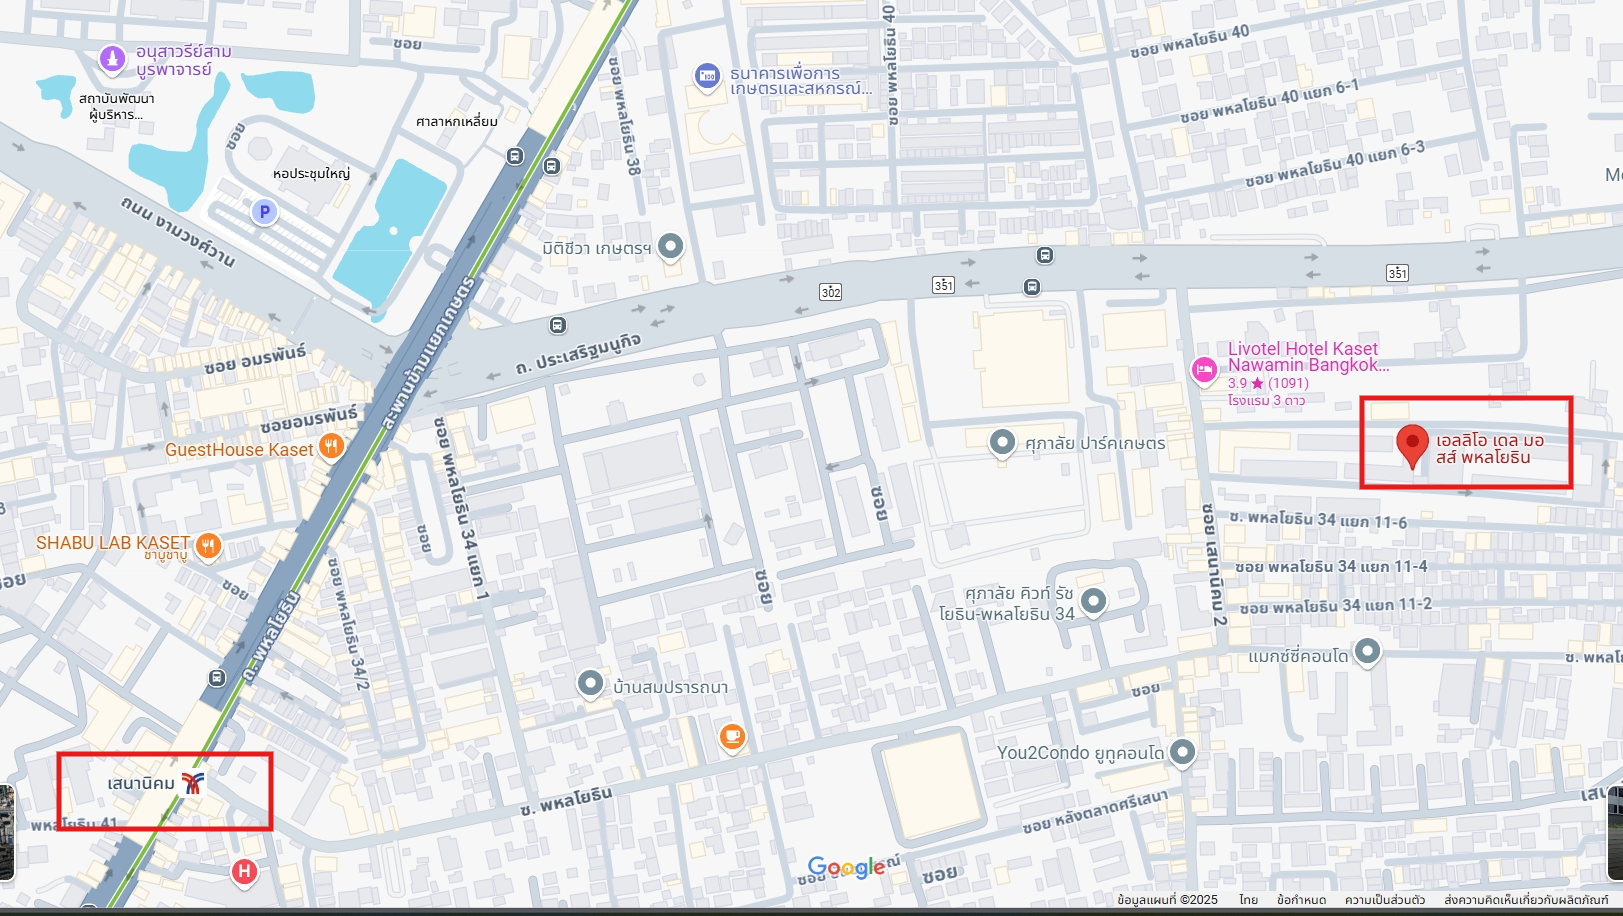Select the blue parking P icon

coord(264,212)
